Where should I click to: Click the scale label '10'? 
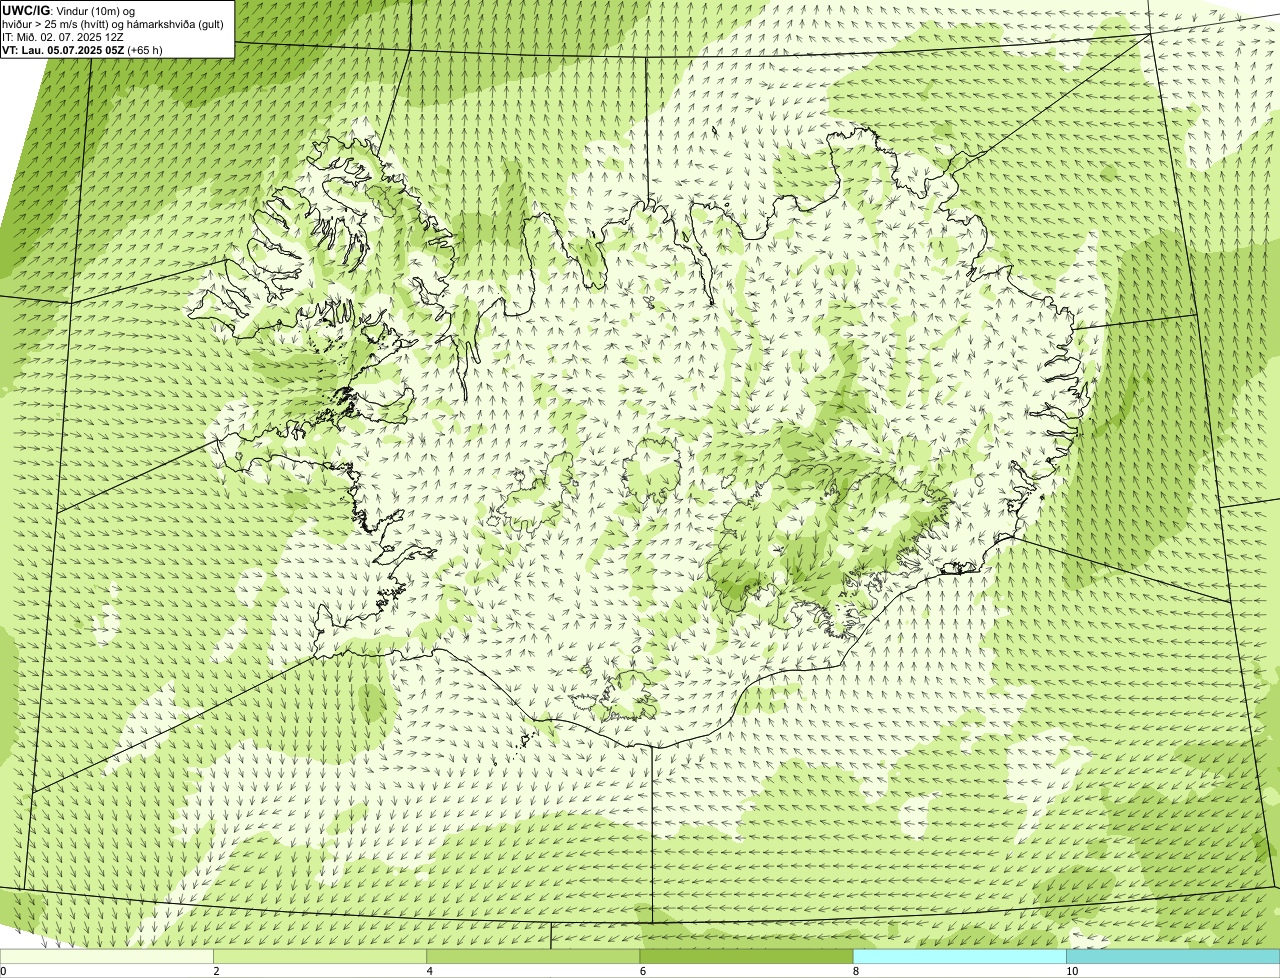click(x=1071, y=971)
